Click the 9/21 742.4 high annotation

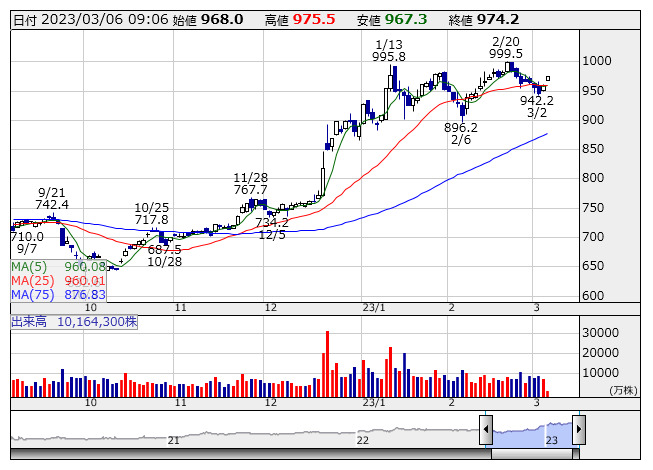coord(52,199)
